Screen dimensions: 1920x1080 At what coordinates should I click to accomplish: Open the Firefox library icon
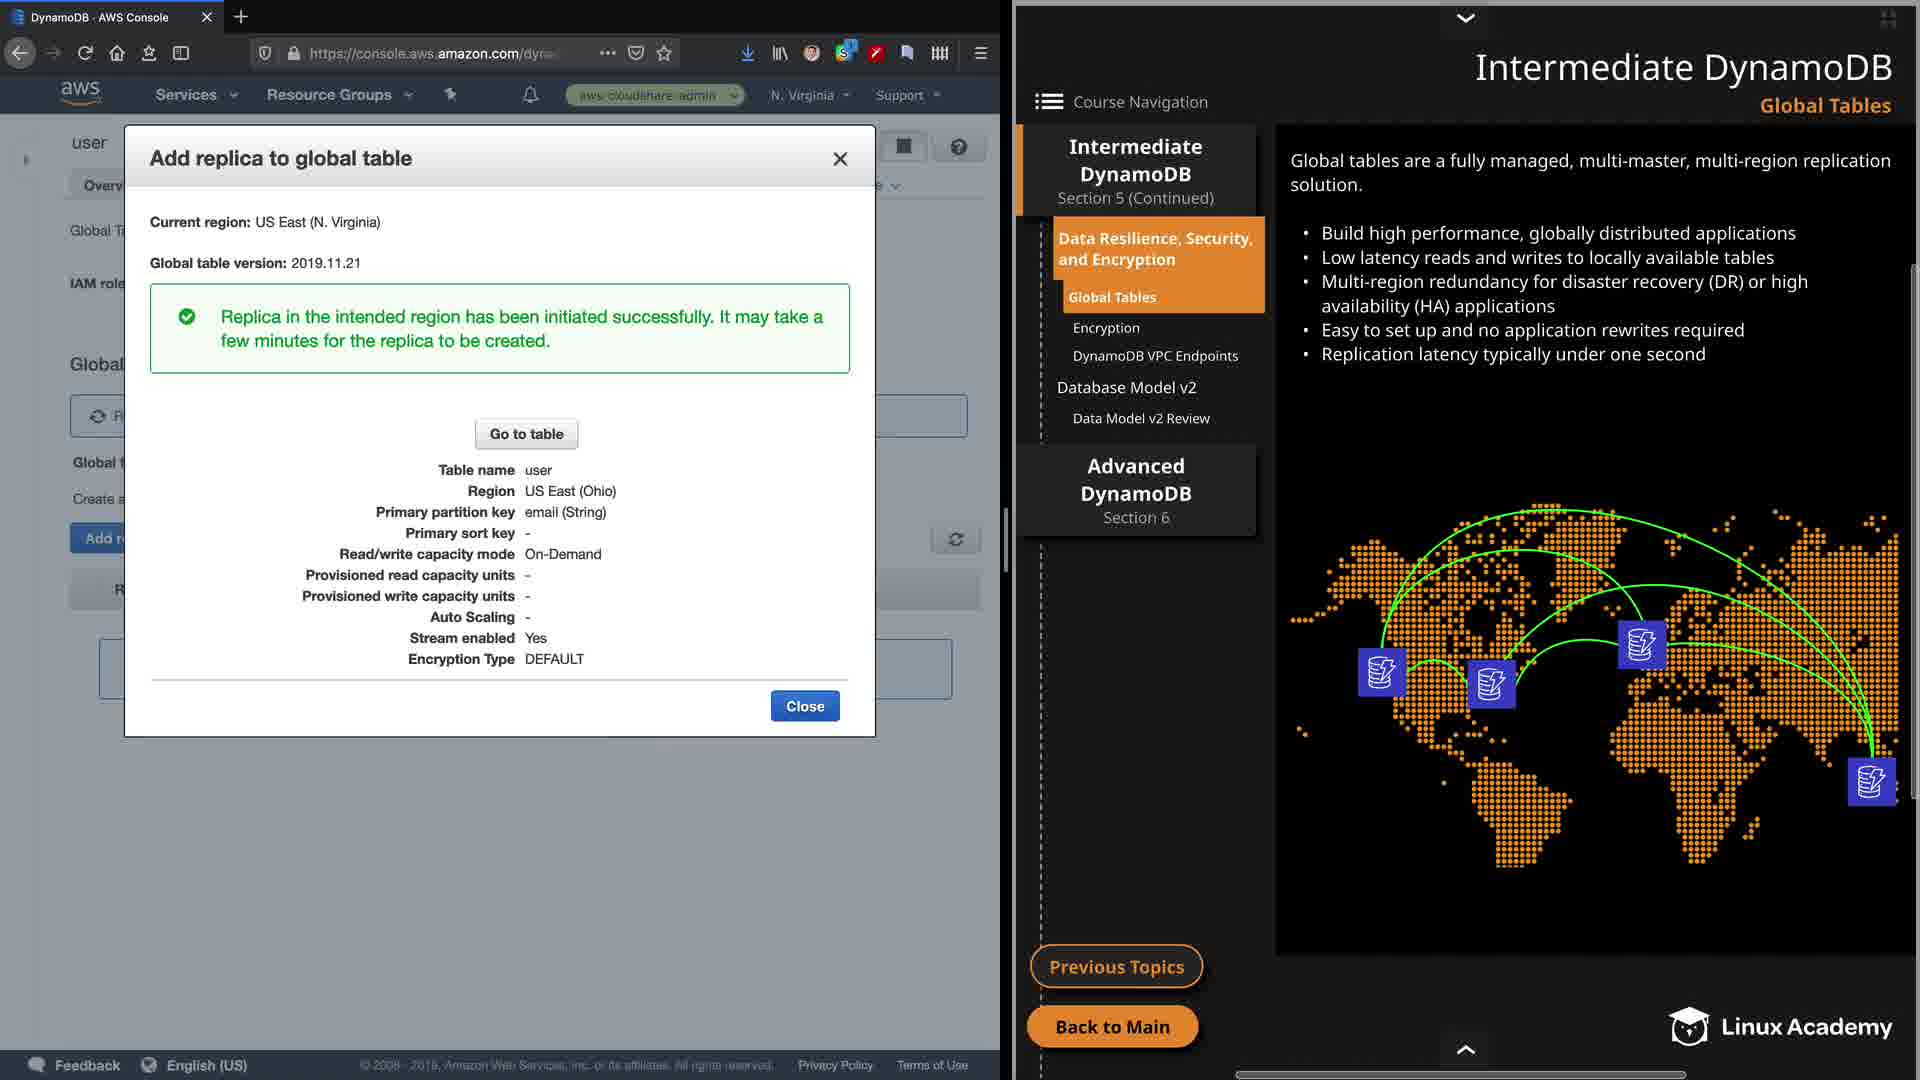pyautogui.click(x=779, y=53)
